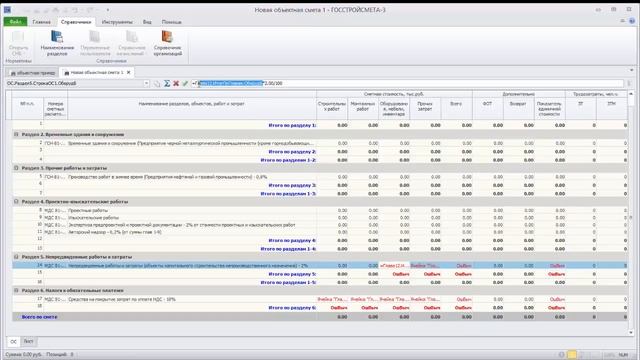Switch to the Вид ribbon tab

pos(147,22)
